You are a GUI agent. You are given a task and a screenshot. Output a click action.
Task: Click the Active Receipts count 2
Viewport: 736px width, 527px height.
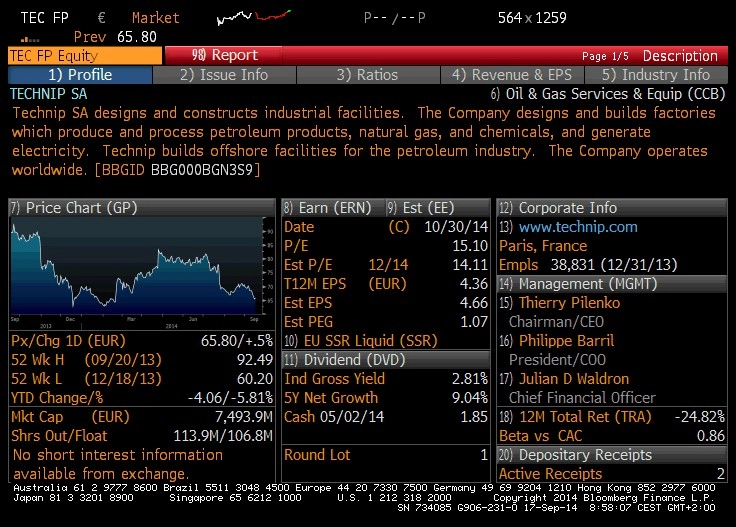coord(721,474)
